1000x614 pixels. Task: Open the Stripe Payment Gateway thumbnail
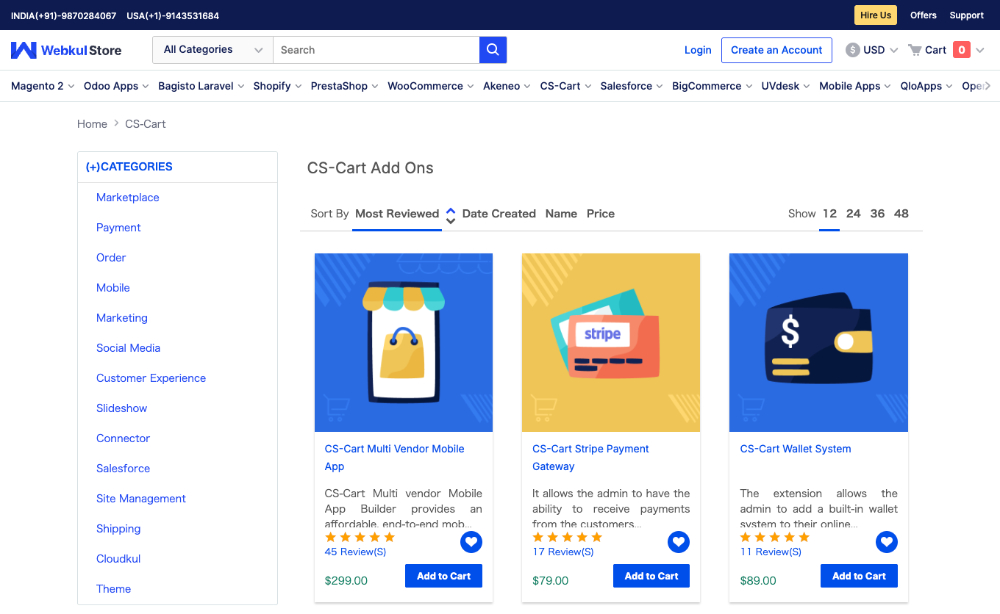[611, 342]
